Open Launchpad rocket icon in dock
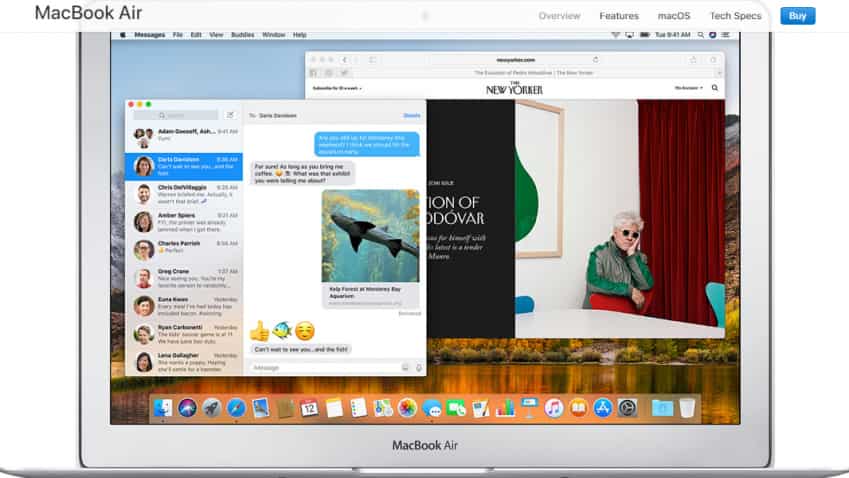The image size is (849, 478). point(212,408)
